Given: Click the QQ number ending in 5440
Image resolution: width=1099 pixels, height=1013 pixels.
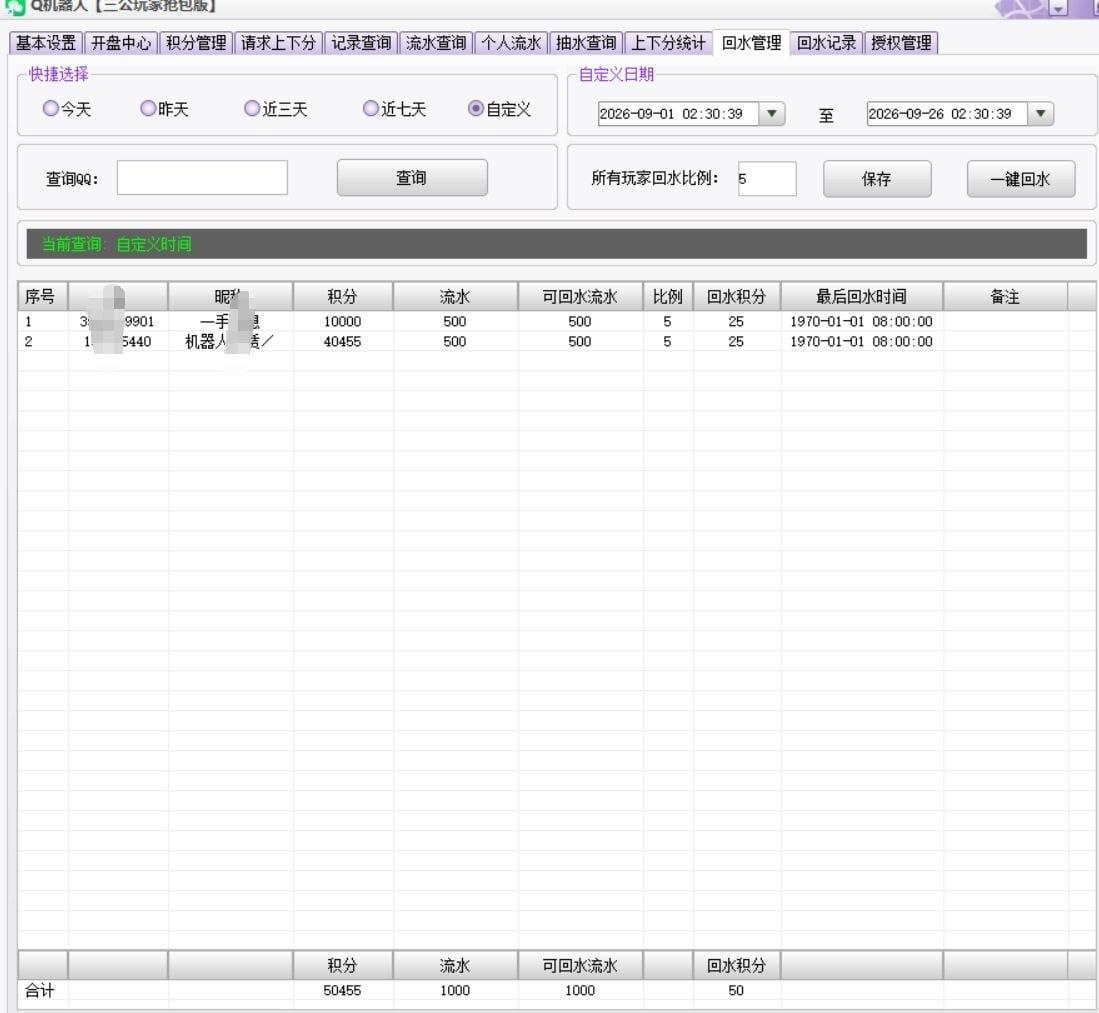Looking at the screenshot, I should tap(117, 342).
